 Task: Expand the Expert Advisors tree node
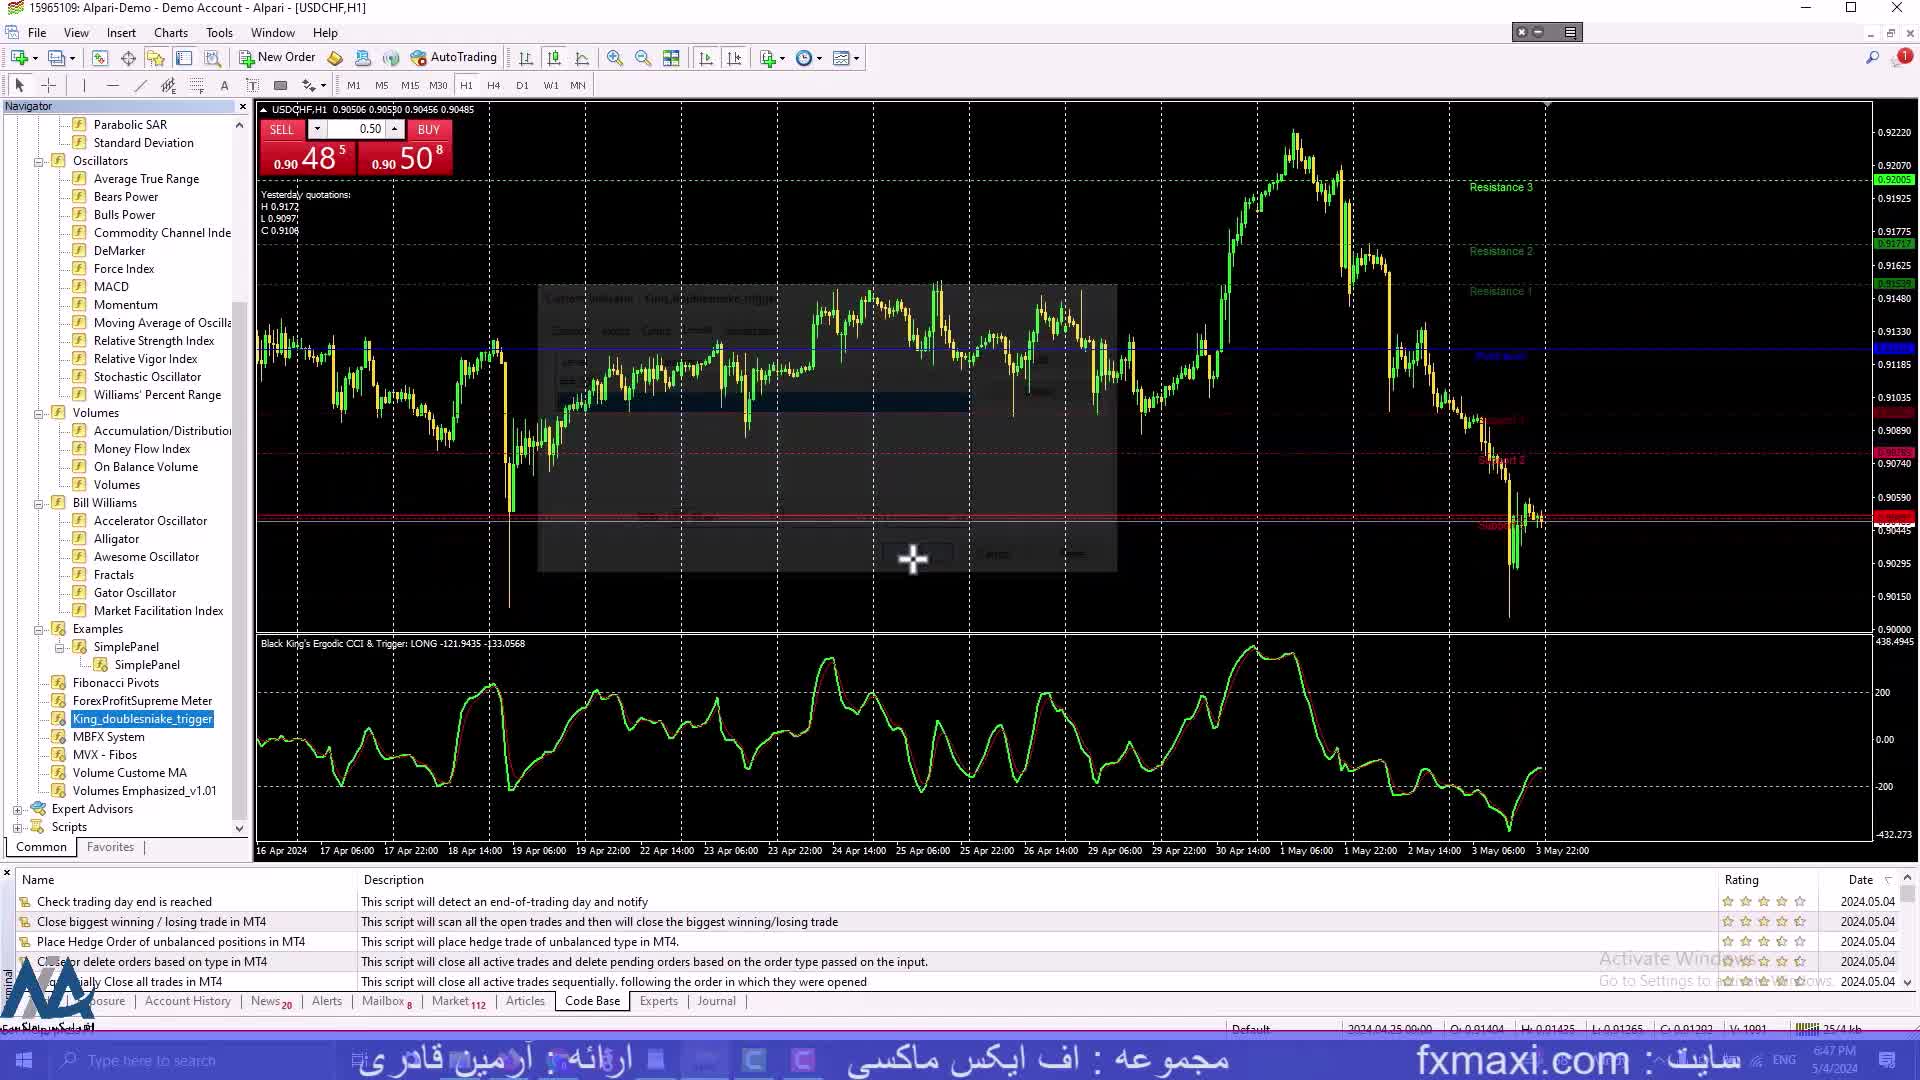click(x=17, y=809)
